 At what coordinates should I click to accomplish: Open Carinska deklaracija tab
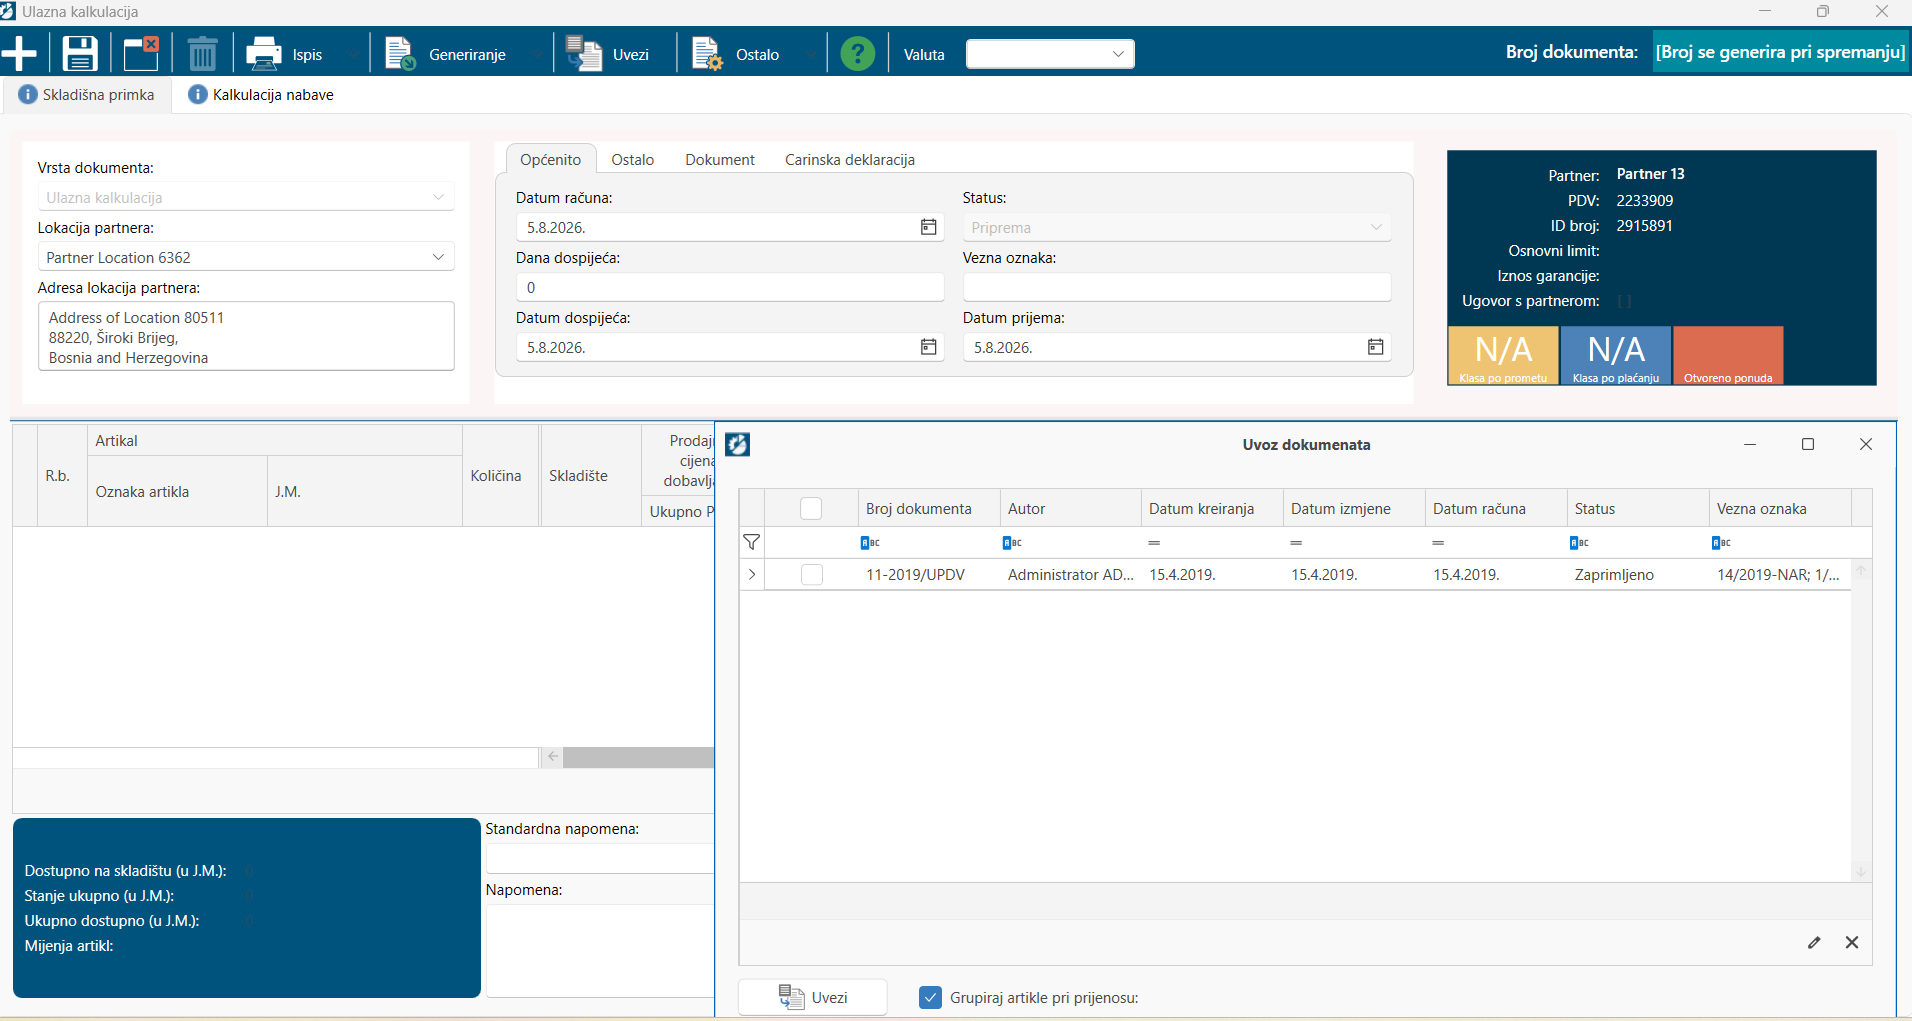(850, 160)
